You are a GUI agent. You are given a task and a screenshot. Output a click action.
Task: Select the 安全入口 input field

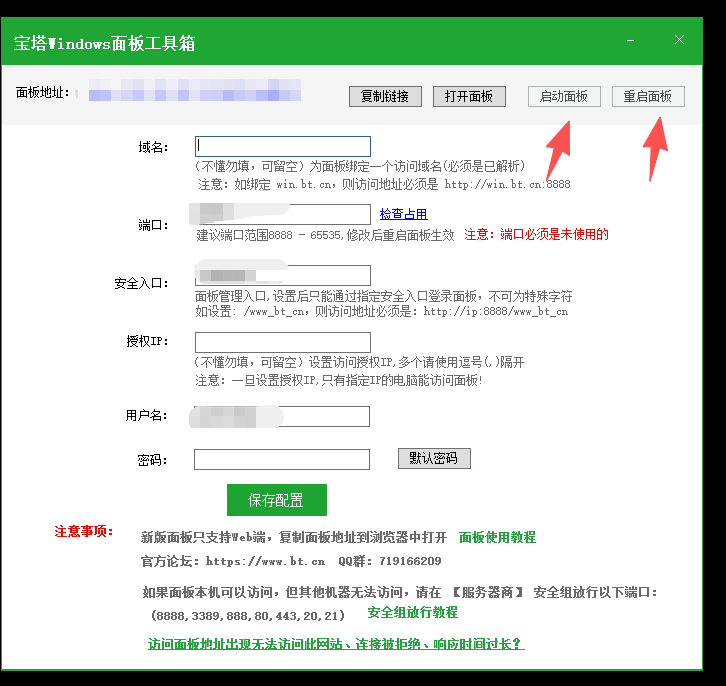[x=283, y=275]
